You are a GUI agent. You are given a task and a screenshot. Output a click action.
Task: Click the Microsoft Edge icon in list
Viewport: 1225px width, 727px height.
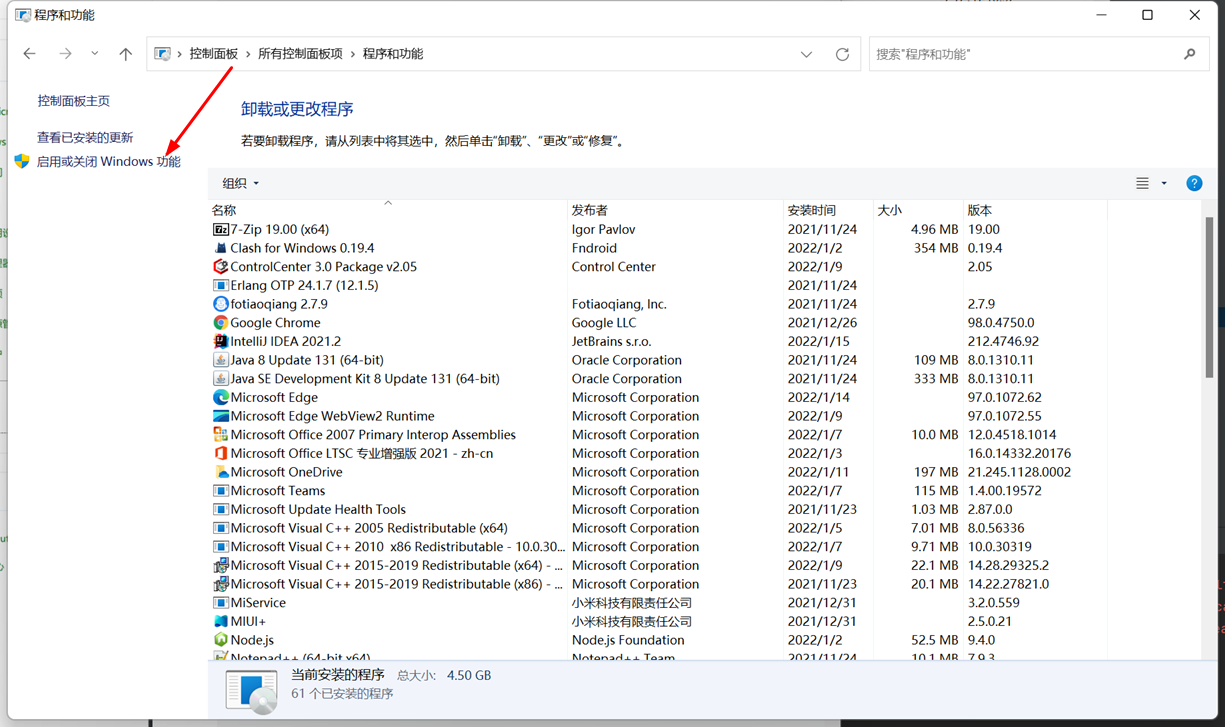pos(221,397)
